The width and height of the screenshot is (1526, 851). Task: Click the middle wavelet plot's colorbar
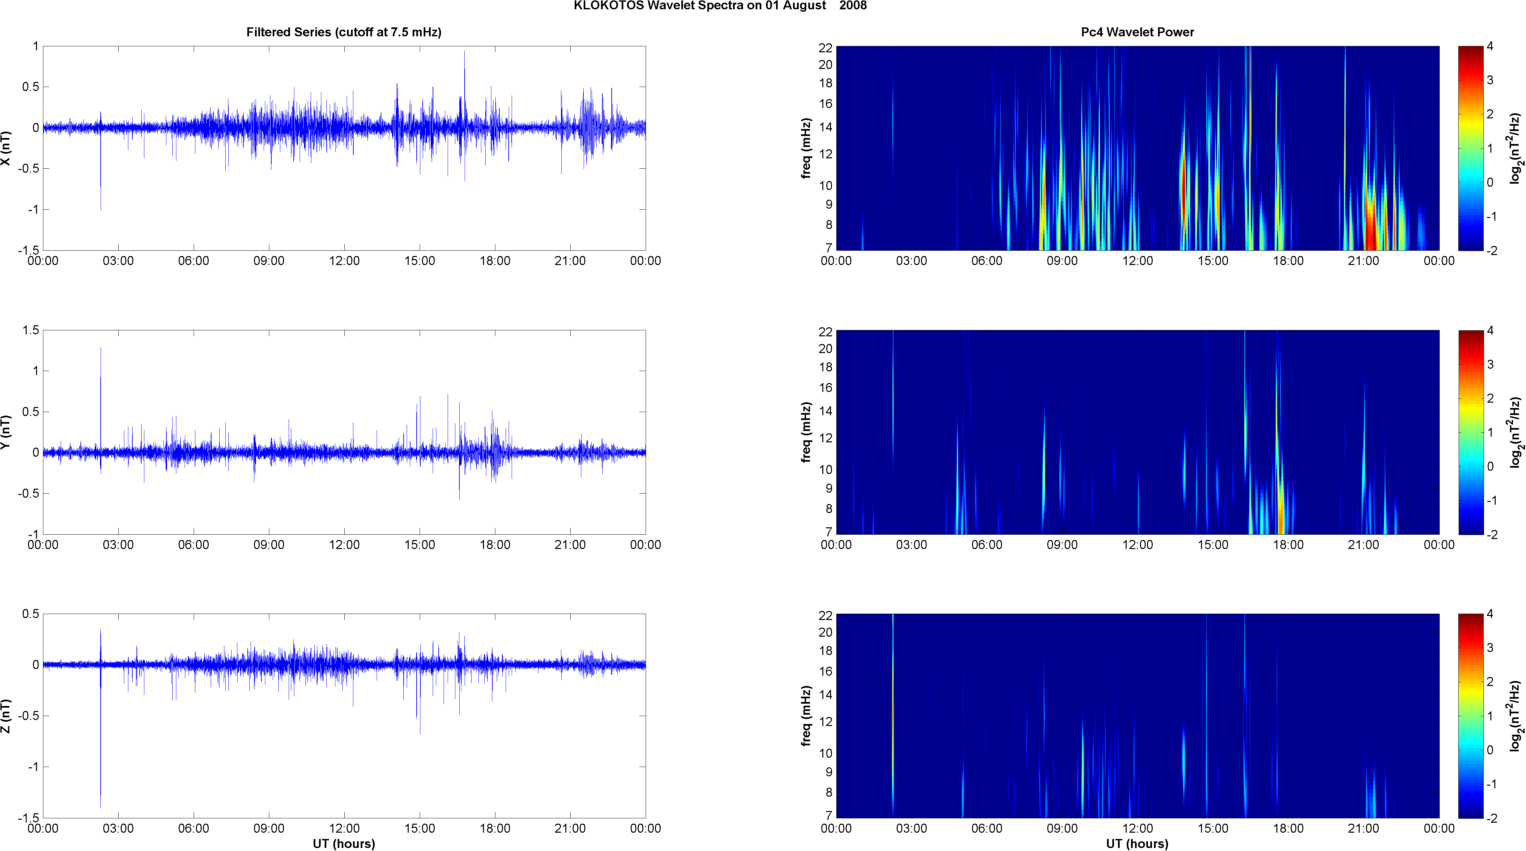tap(1470, 432)
